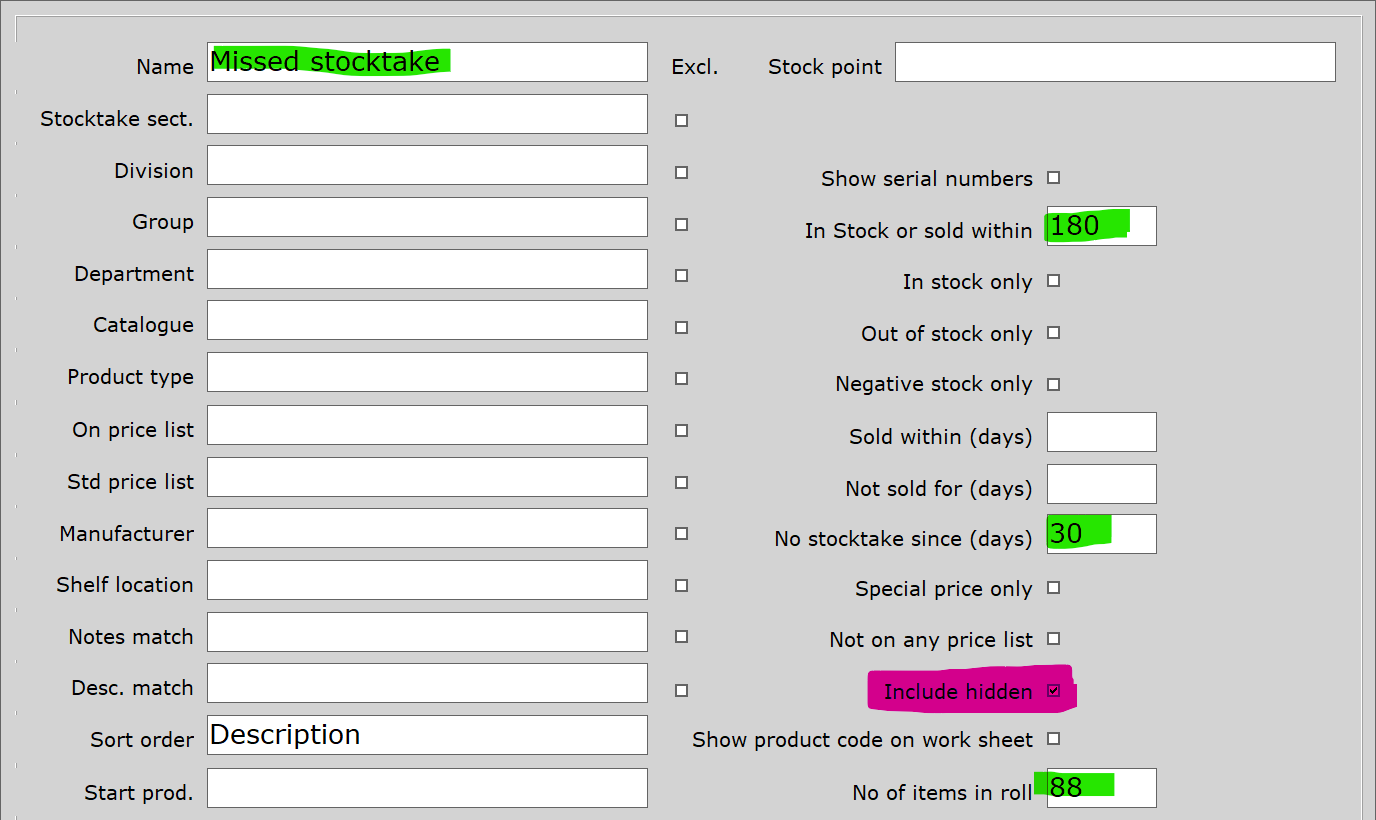The height and width of the screenshot is (820, 1376).
Task: Click into the Stock point field
Action: coord(1115,62)
